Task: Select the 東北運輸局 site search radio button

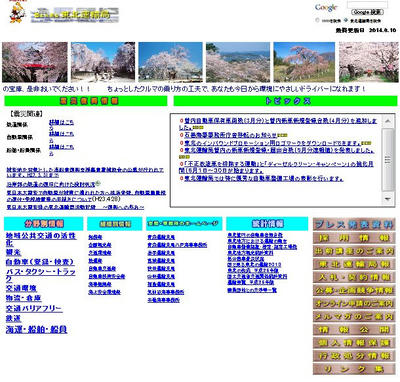Action: click(345, 20)
